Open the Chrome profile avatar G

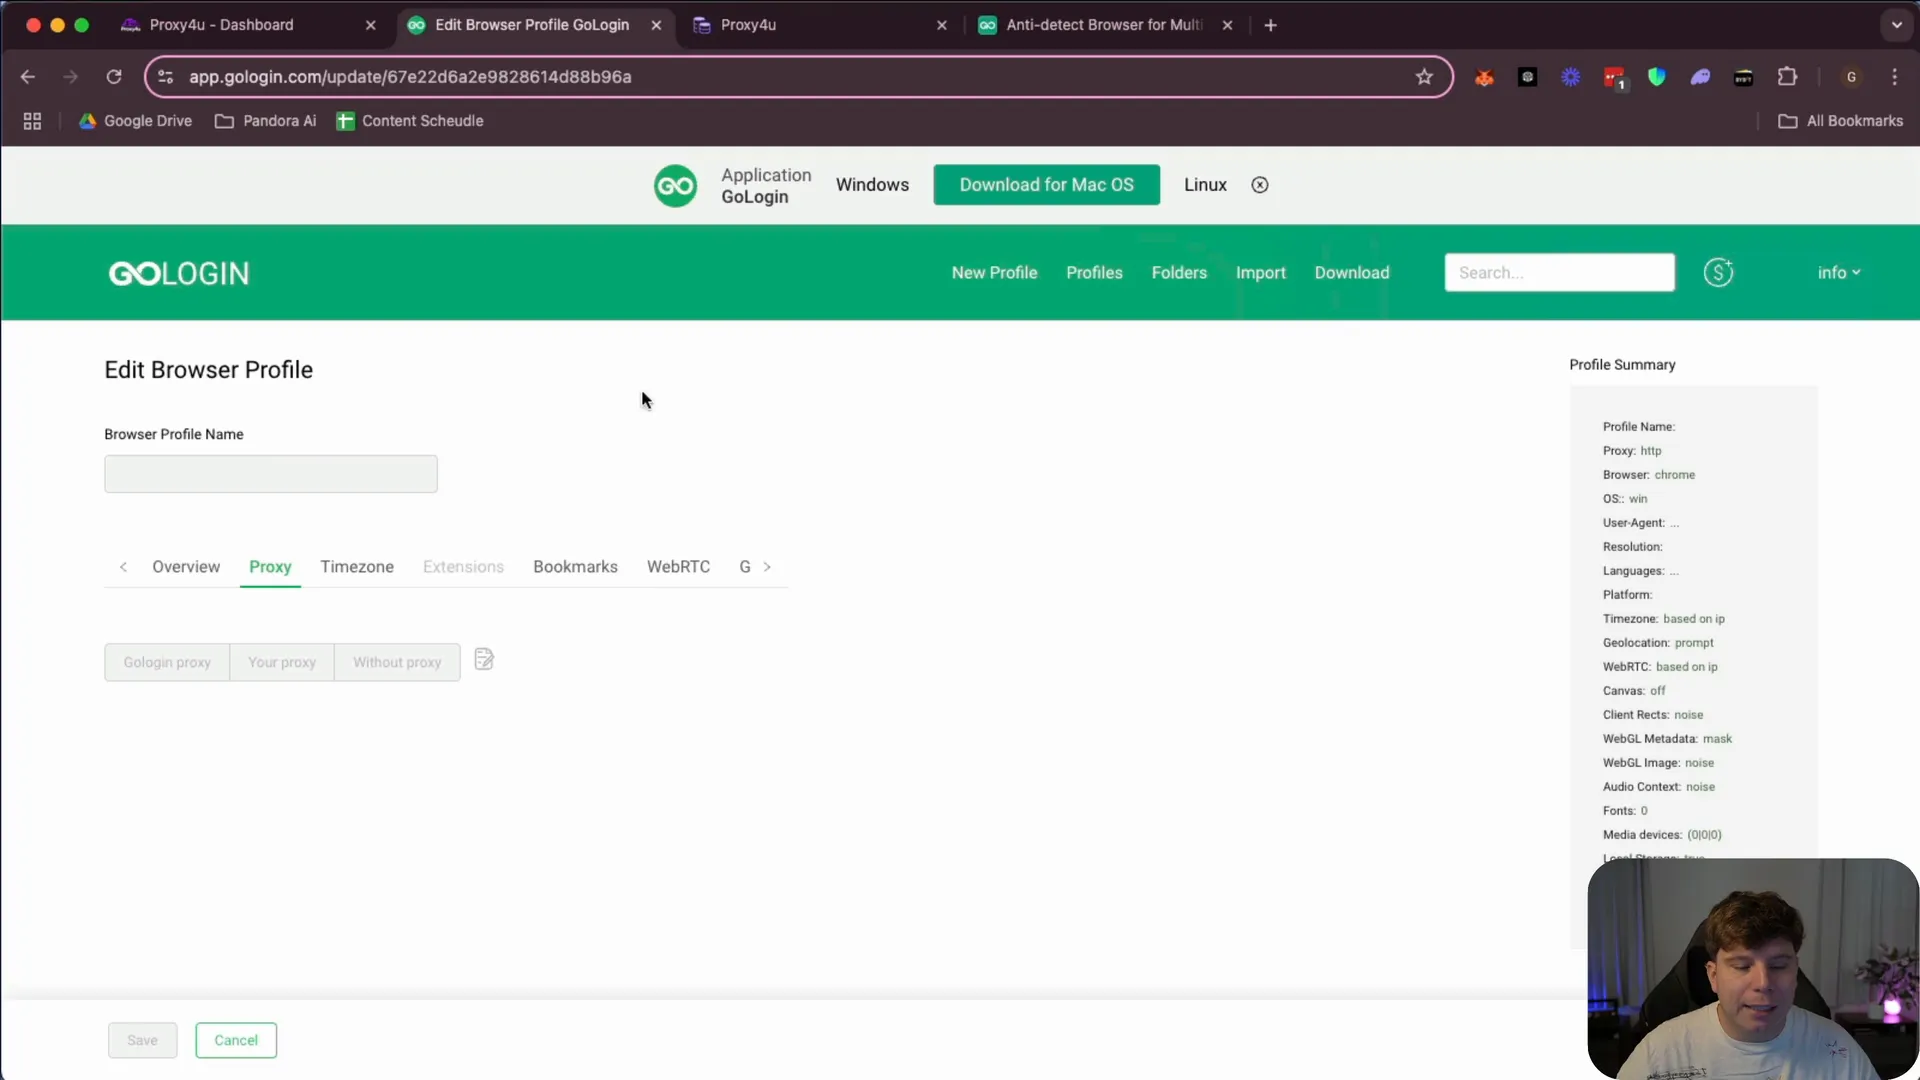[1851, 77]
